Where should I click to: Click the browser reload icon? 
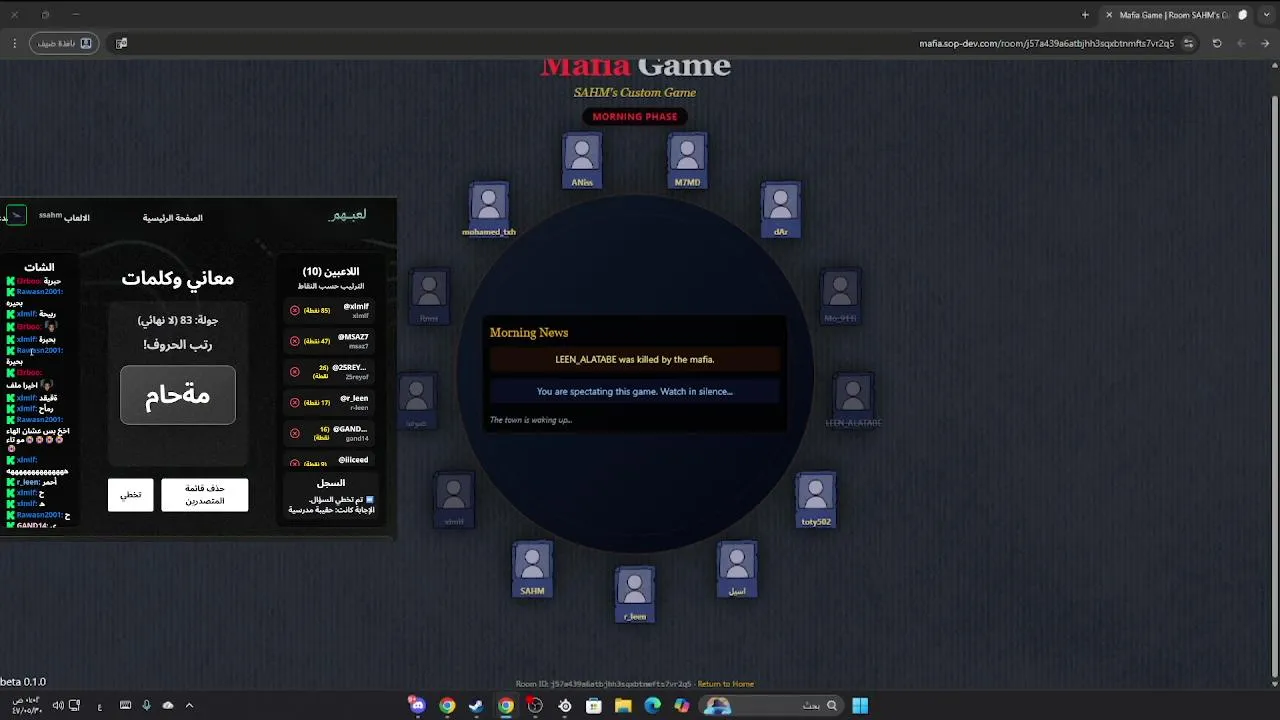[1217, 43]
